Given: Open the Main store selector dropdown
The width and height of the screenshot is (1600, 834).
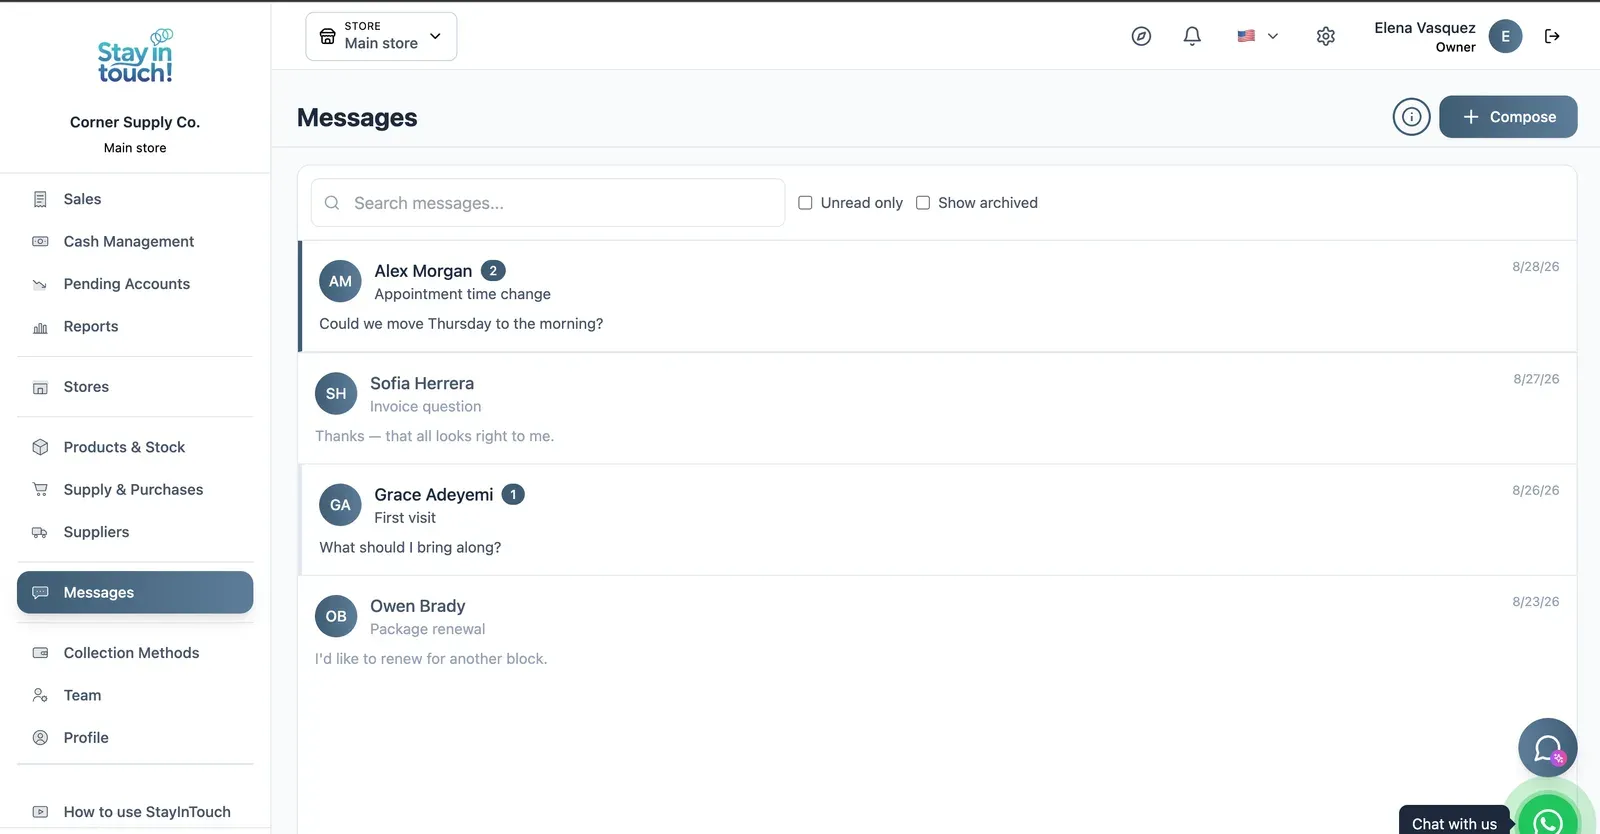Looking at the screenshot, I should (x=381, y=36).
